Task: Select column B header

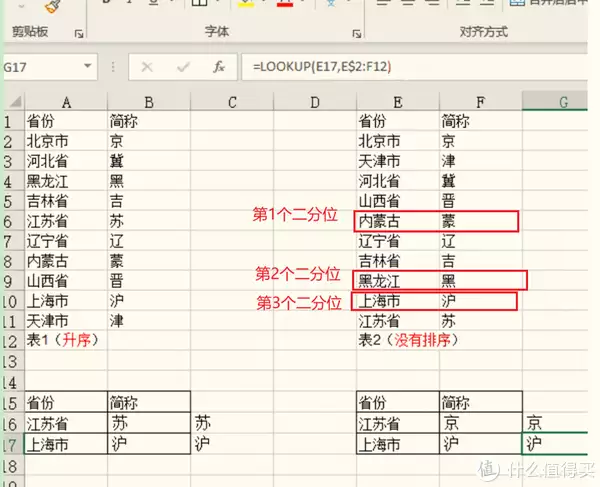Action: coord(149,102)
